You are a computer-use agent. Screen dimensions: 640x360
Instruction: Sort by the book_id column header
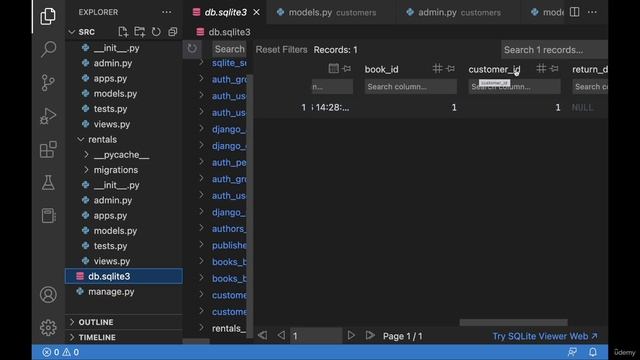coord(381,69)
